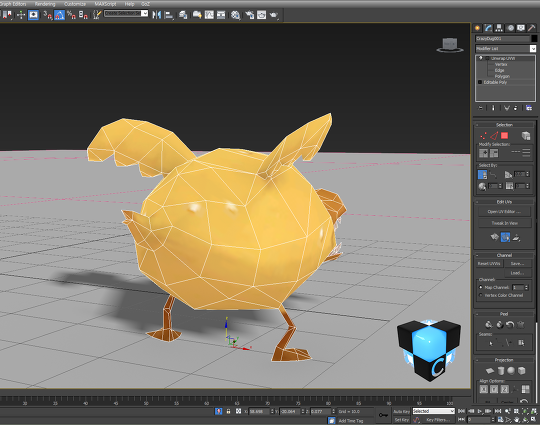Click the Load button in Channel rollout
The height and width of the screenshot is (425, 540).
pyautogui.click(x=518, y=273)
